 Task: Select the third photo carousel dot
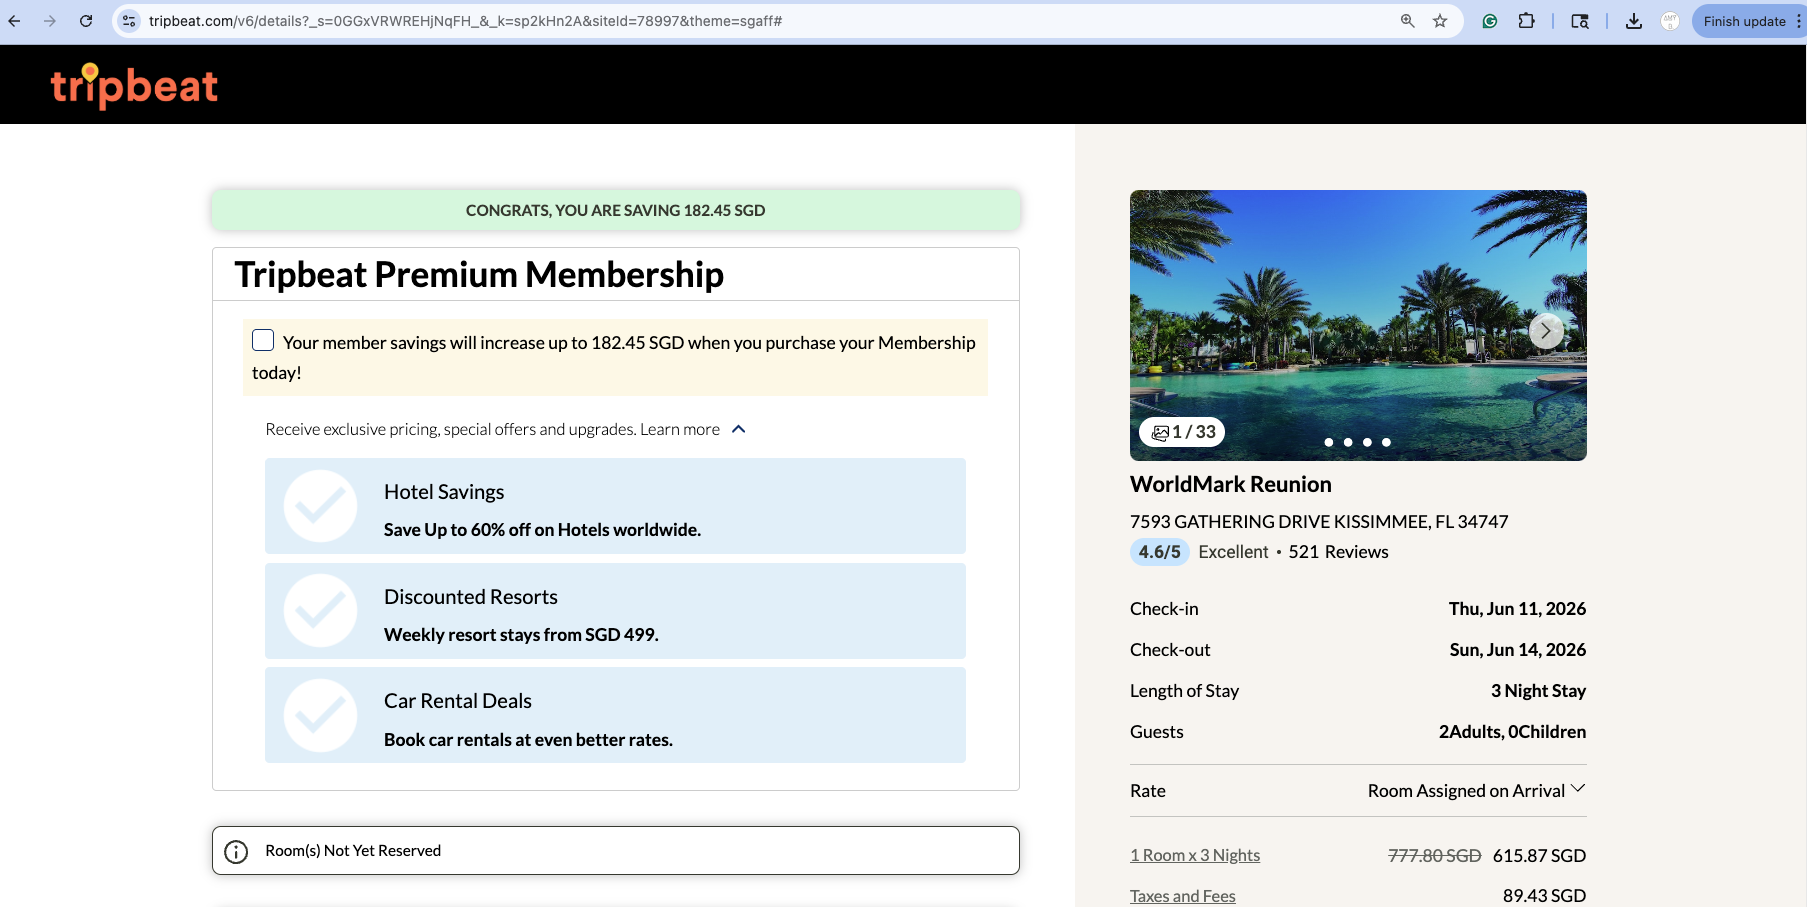pyautogui.click(x=1367, y=442)
